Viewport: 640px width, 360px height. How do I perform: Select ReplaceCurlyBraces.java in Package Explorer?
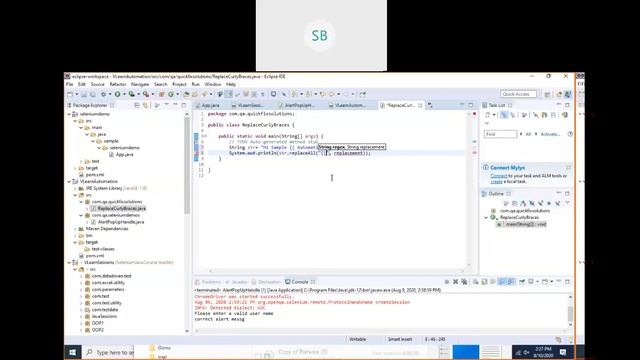(x=121, y=208)
